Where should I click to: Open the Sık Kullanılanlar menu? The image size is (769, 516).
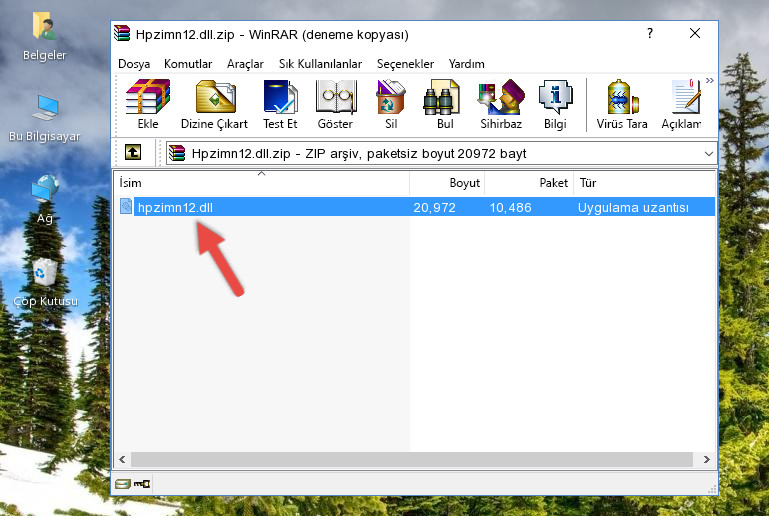click(320, 64)
